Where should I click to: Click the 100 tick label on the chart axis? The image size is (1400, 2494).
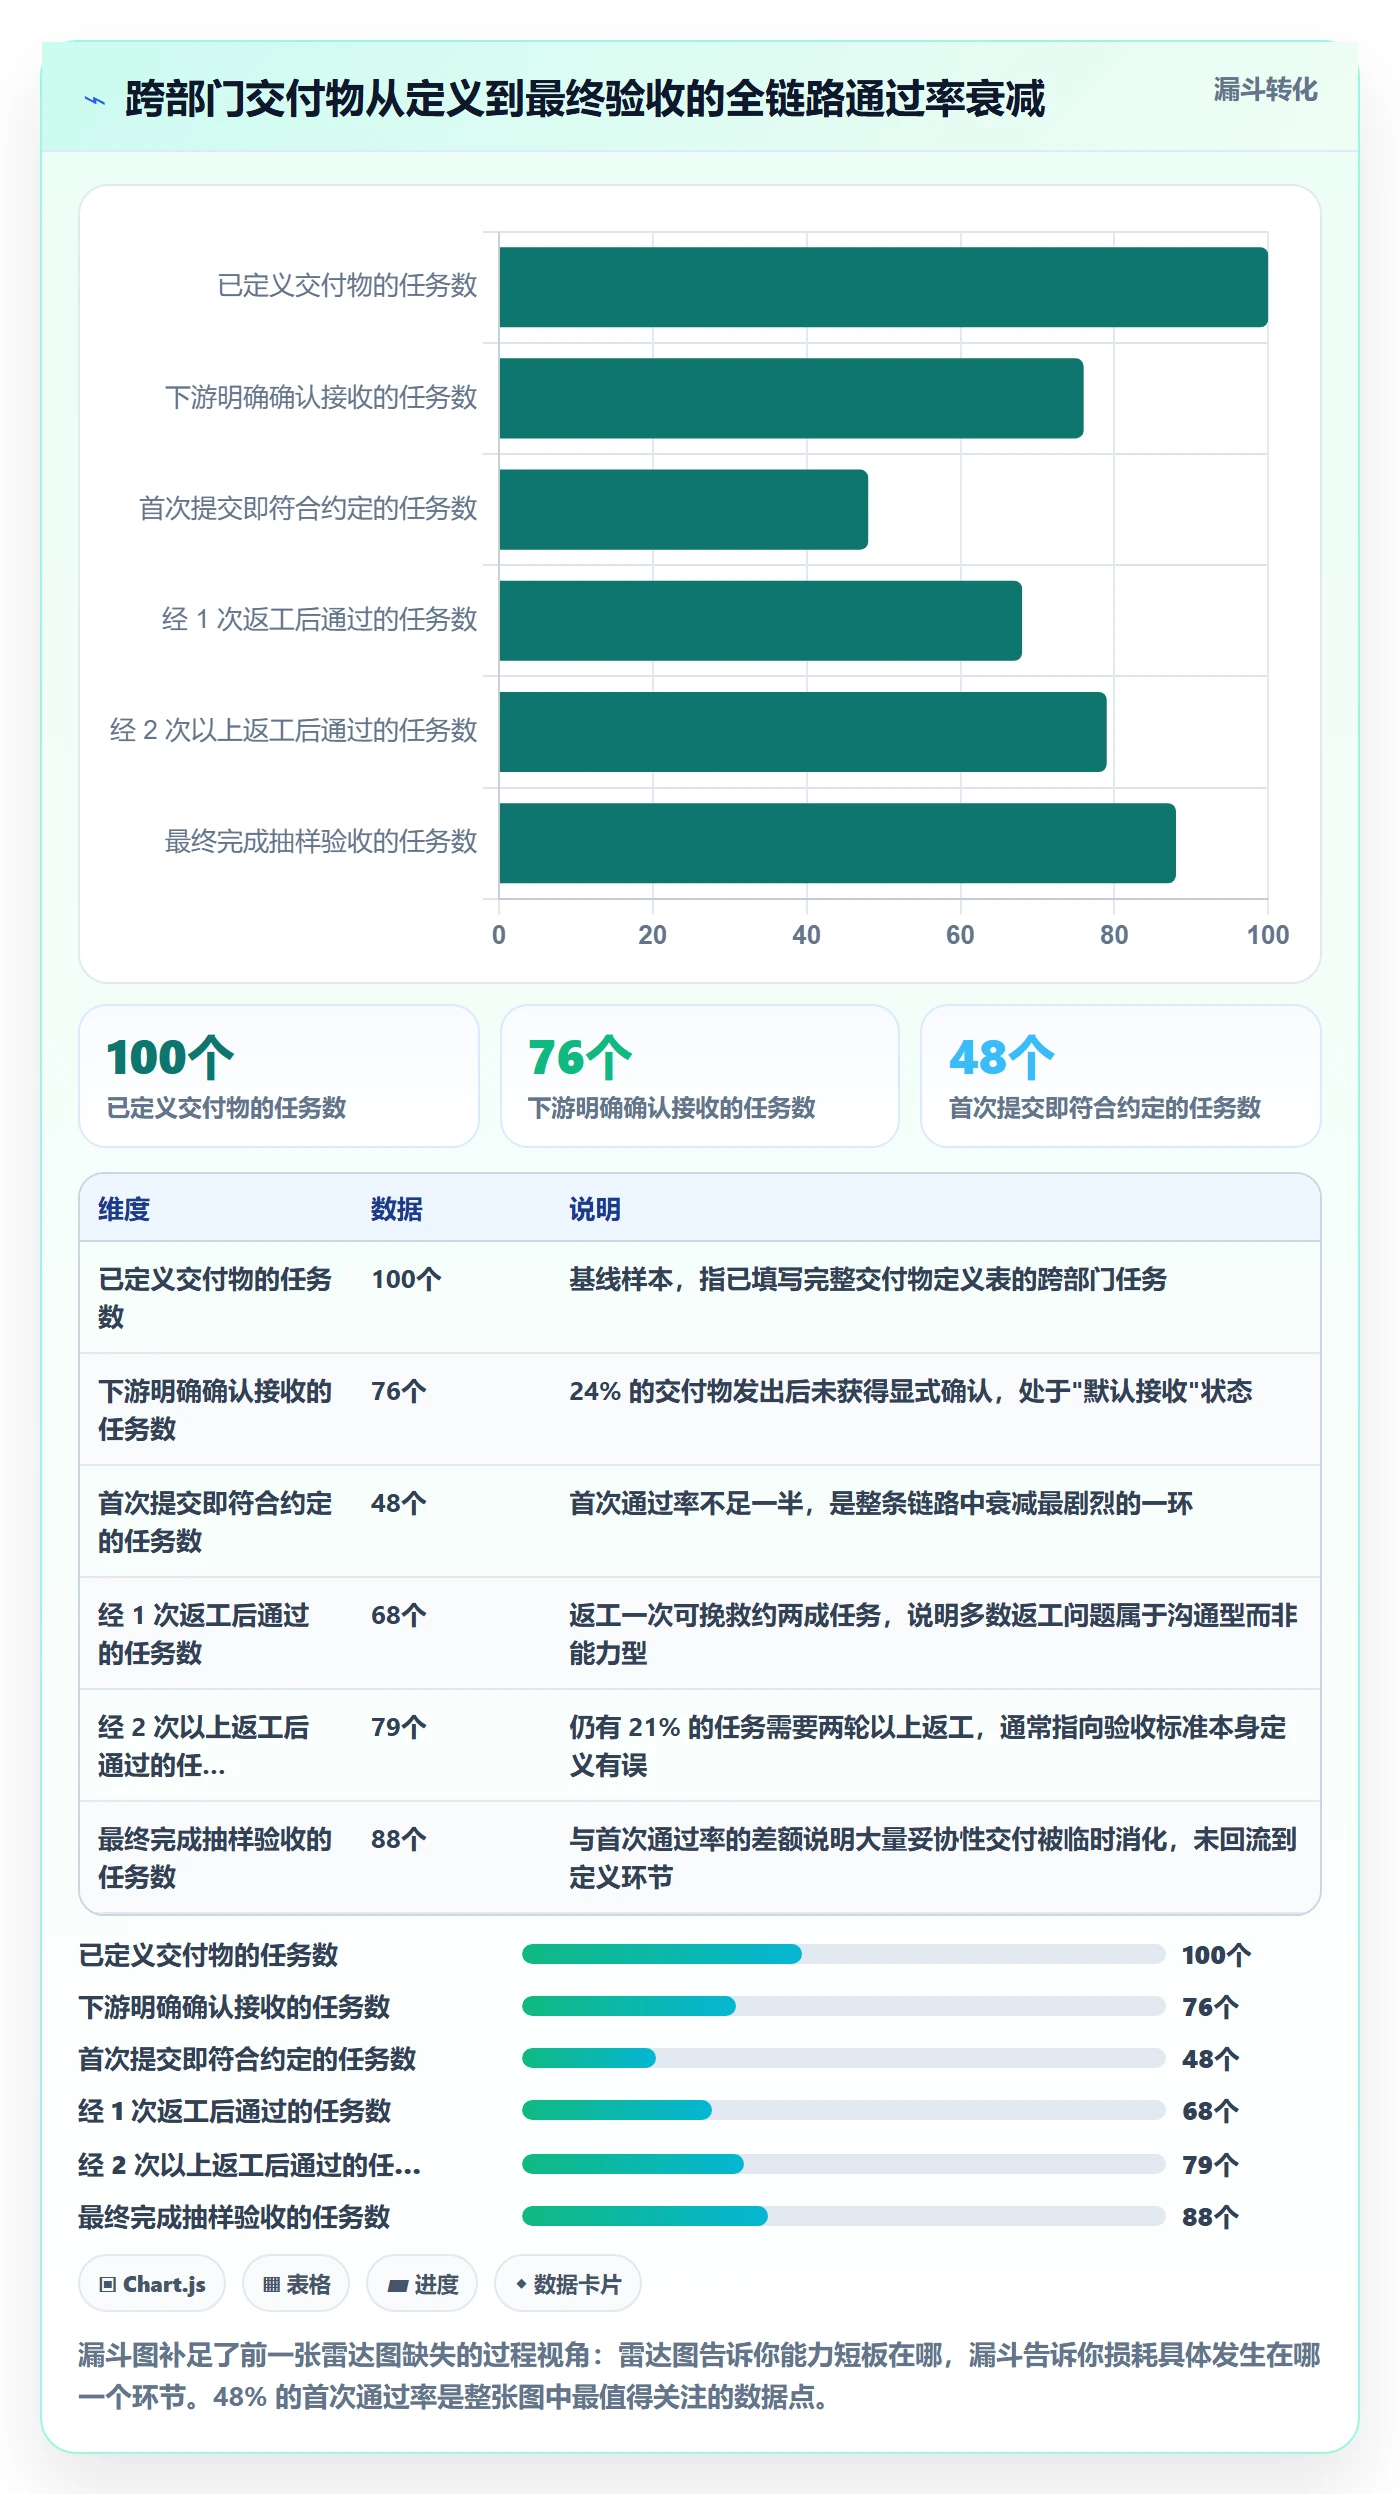(1267, 935)
